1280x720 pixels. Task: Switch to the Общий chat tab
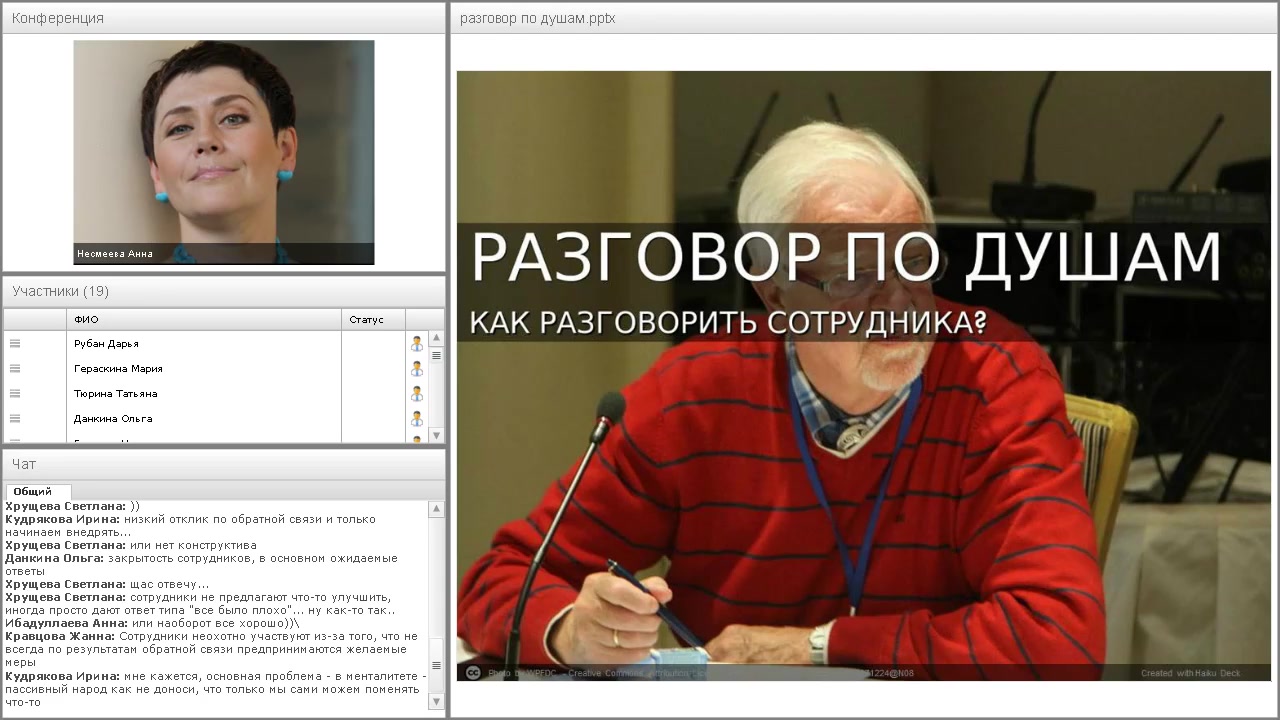click(x=37, y=491)
